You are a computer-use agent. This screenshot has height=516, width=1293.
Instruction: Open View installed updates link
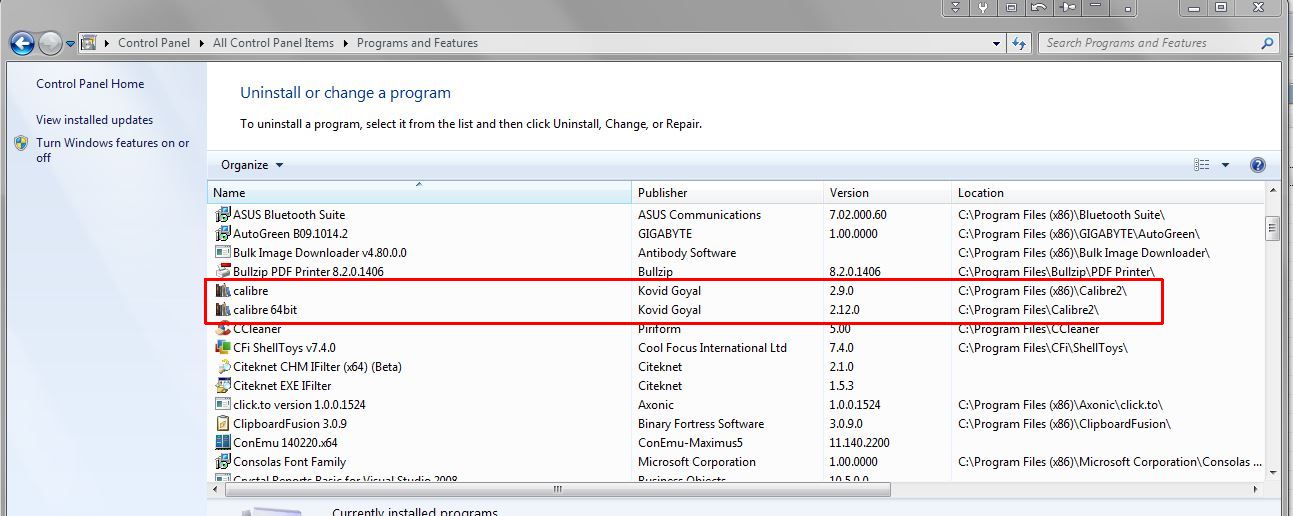point(95,120)
